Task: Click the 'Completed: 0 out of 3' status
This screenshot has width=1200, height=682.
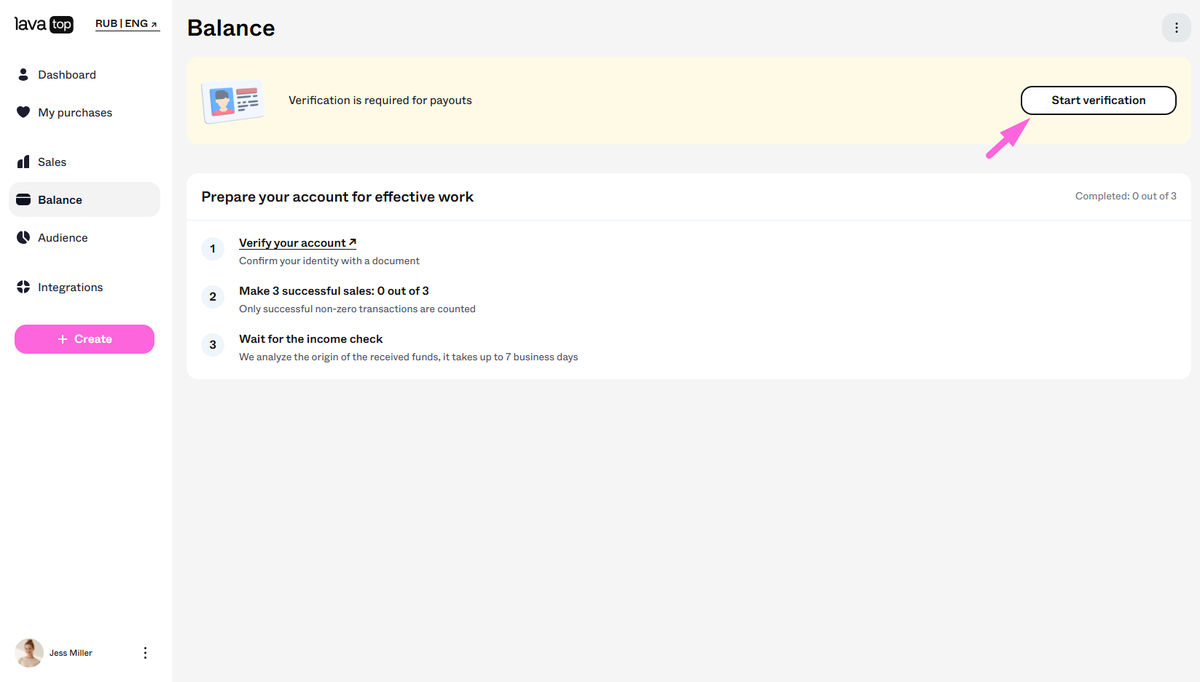Action: tap(1125, 196)
